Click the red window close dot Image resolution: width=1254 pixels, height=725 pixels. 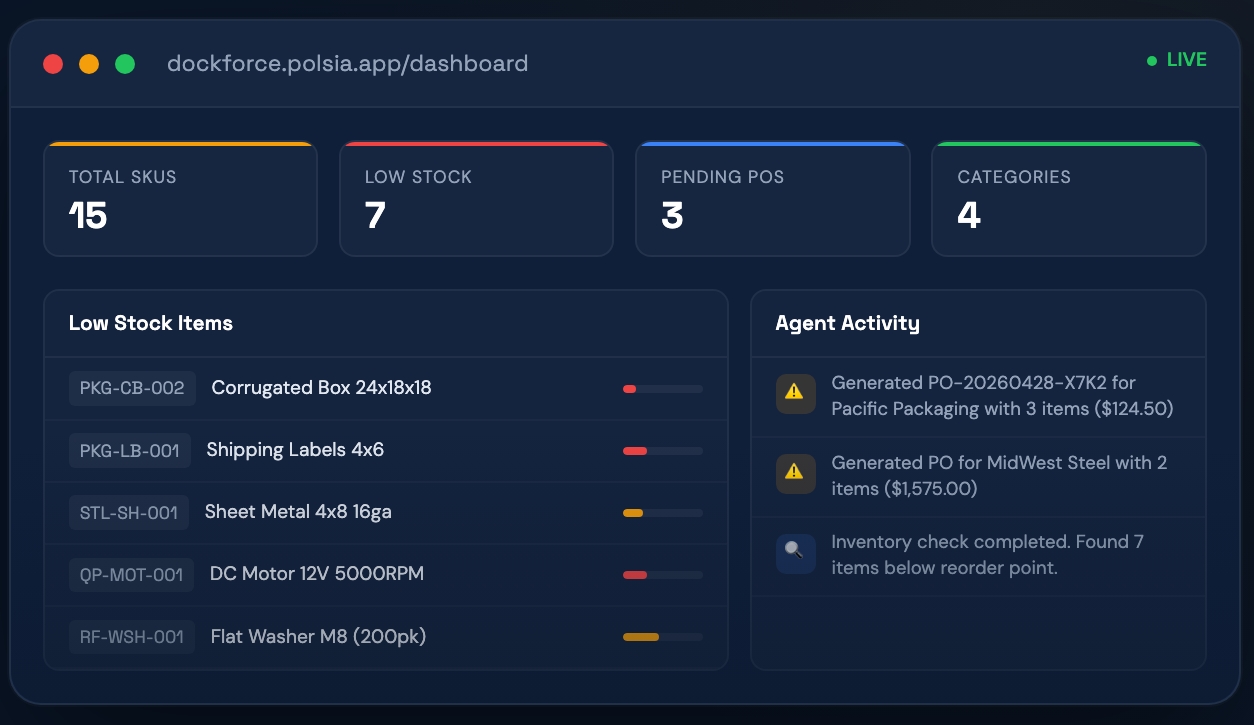53,64
